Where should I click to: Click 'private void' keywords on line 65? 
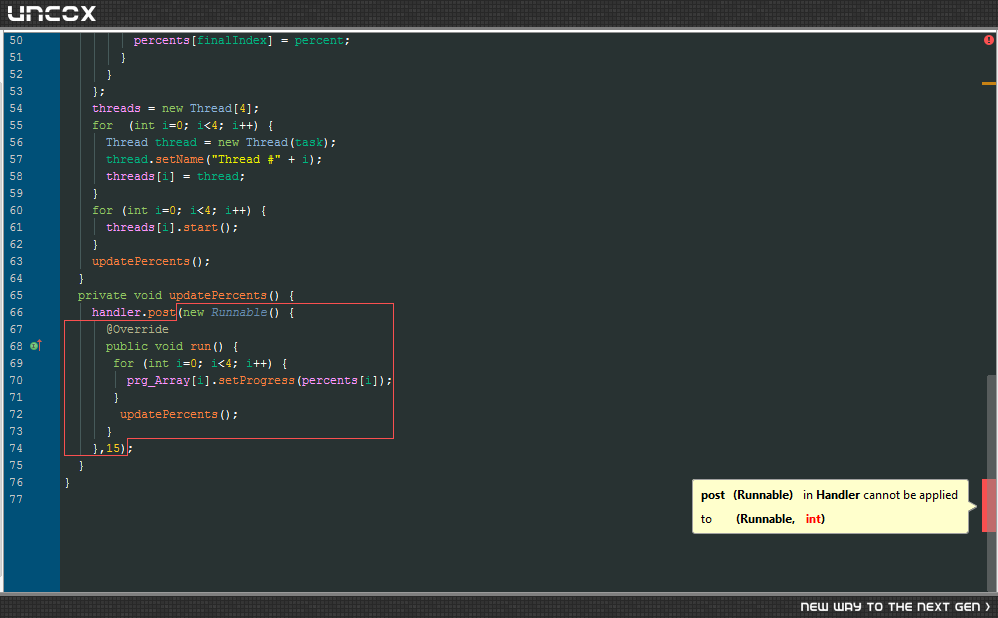click(120, 295)
